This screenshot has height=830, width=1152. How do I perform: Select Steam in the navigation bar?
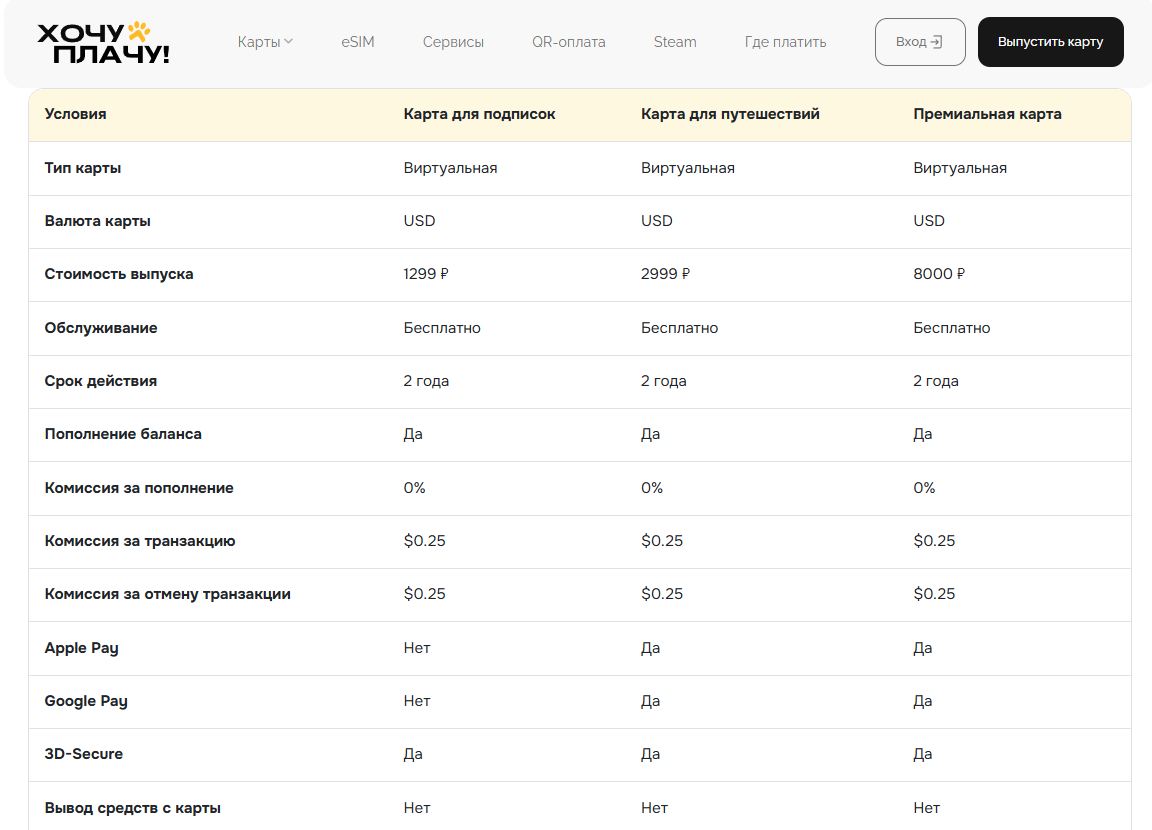click(675, 42)
